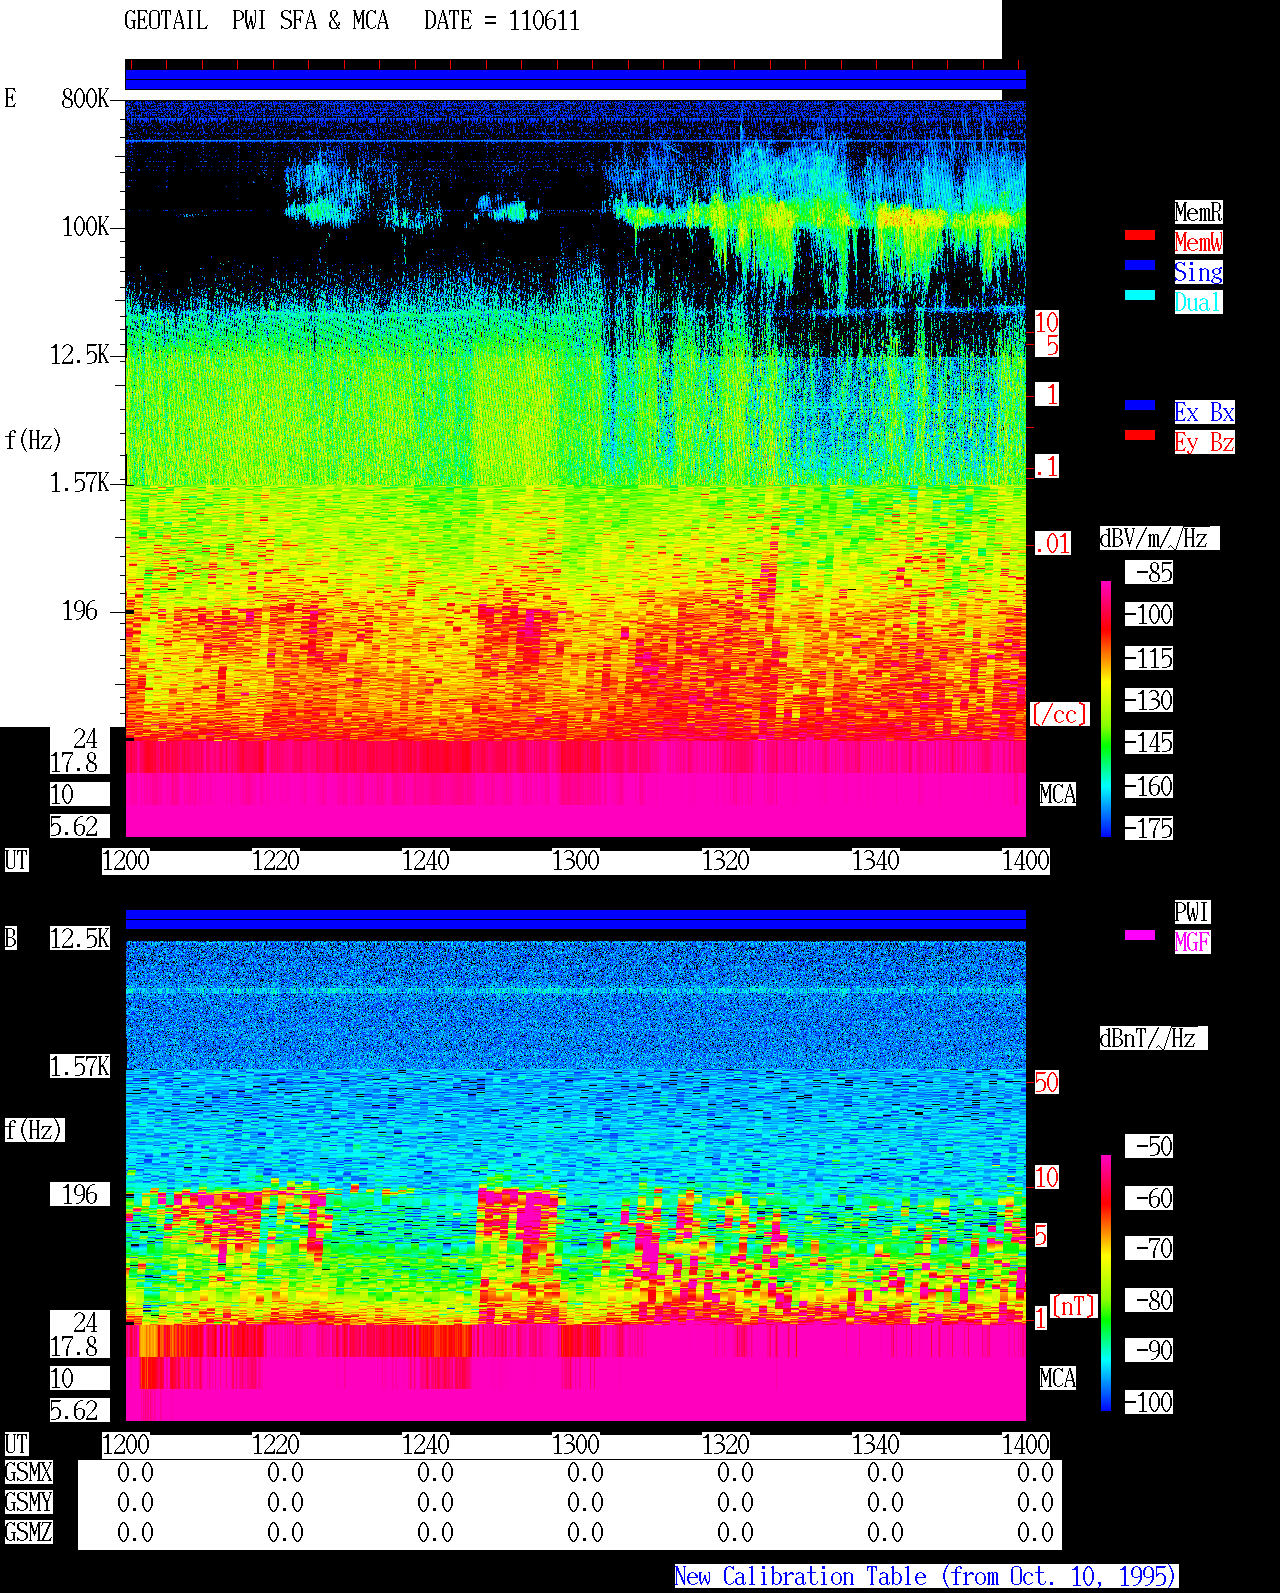Click the red MemW legend swatch
1280x1593 pixels.
coord(1140,235)
